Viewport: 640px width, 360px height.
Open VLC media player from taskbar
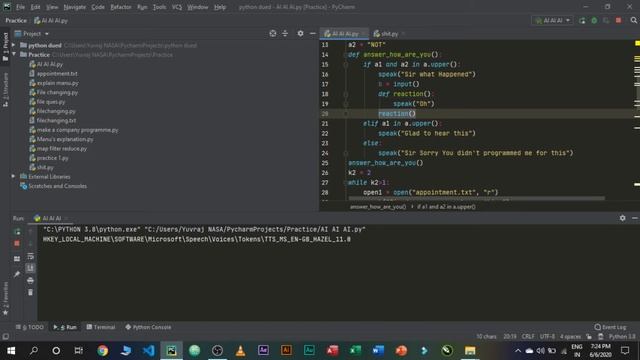tap(240, 351)
